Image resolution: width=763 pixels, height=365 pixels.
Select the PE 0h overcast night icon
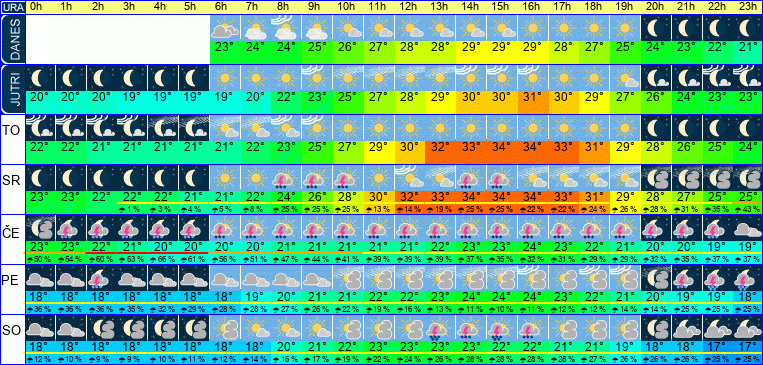pos(40,278)
